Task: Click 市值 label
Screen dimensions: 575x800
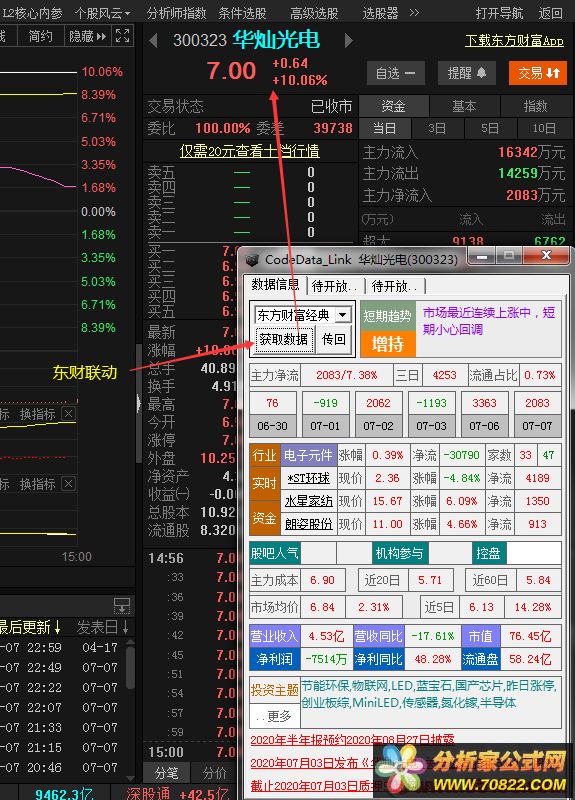Action: [481, 636]
